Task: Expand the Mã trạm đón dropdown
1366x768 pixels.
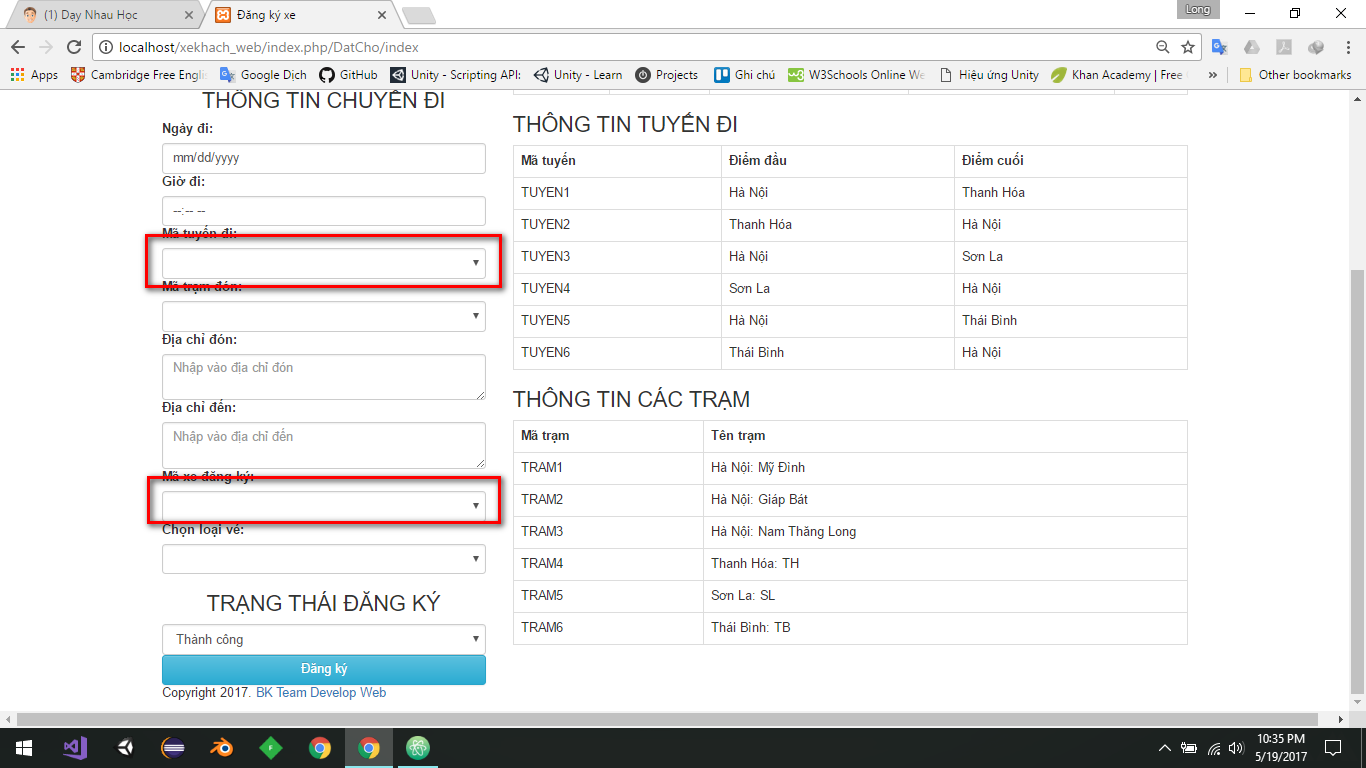Action: pos(323,316)
